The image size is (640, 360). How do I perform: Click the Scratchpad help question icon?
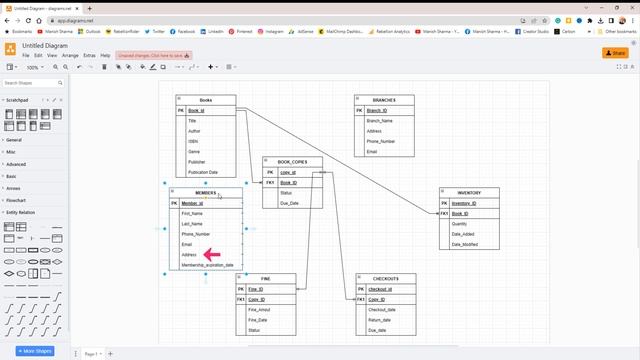pos(42,100)
